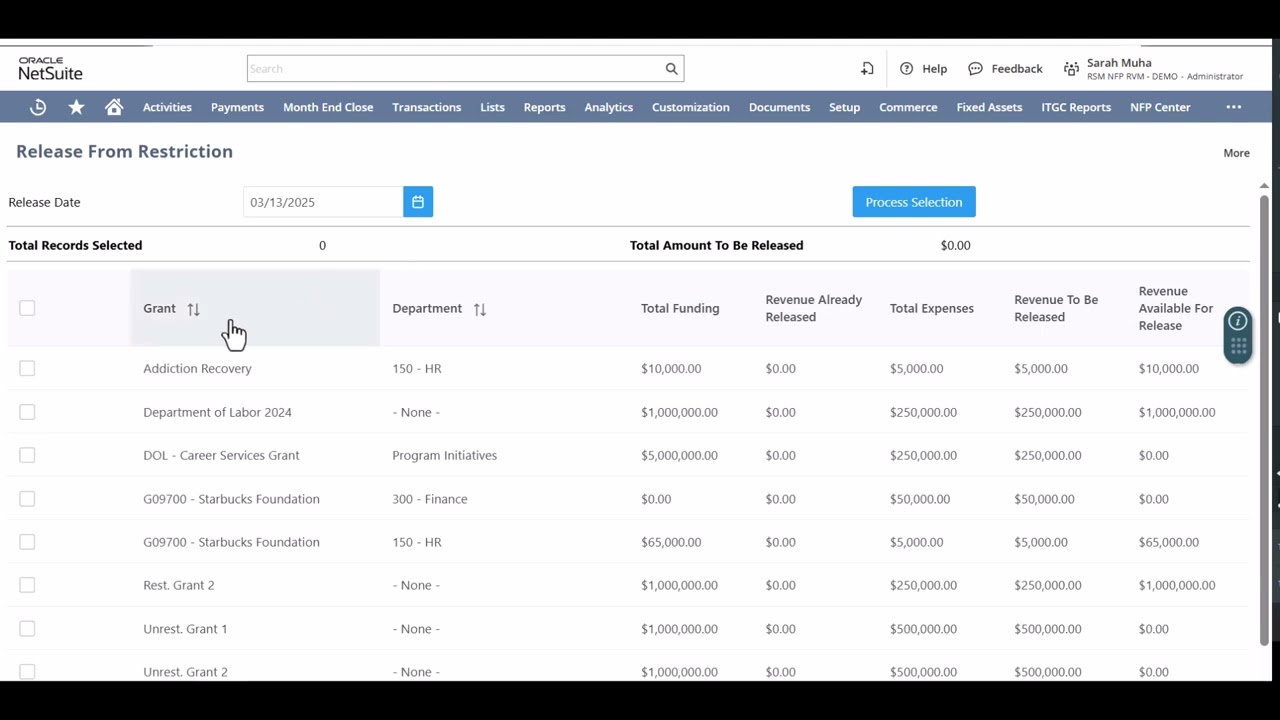Open the Setup menu
The image size is (1280, 720).
844,107
